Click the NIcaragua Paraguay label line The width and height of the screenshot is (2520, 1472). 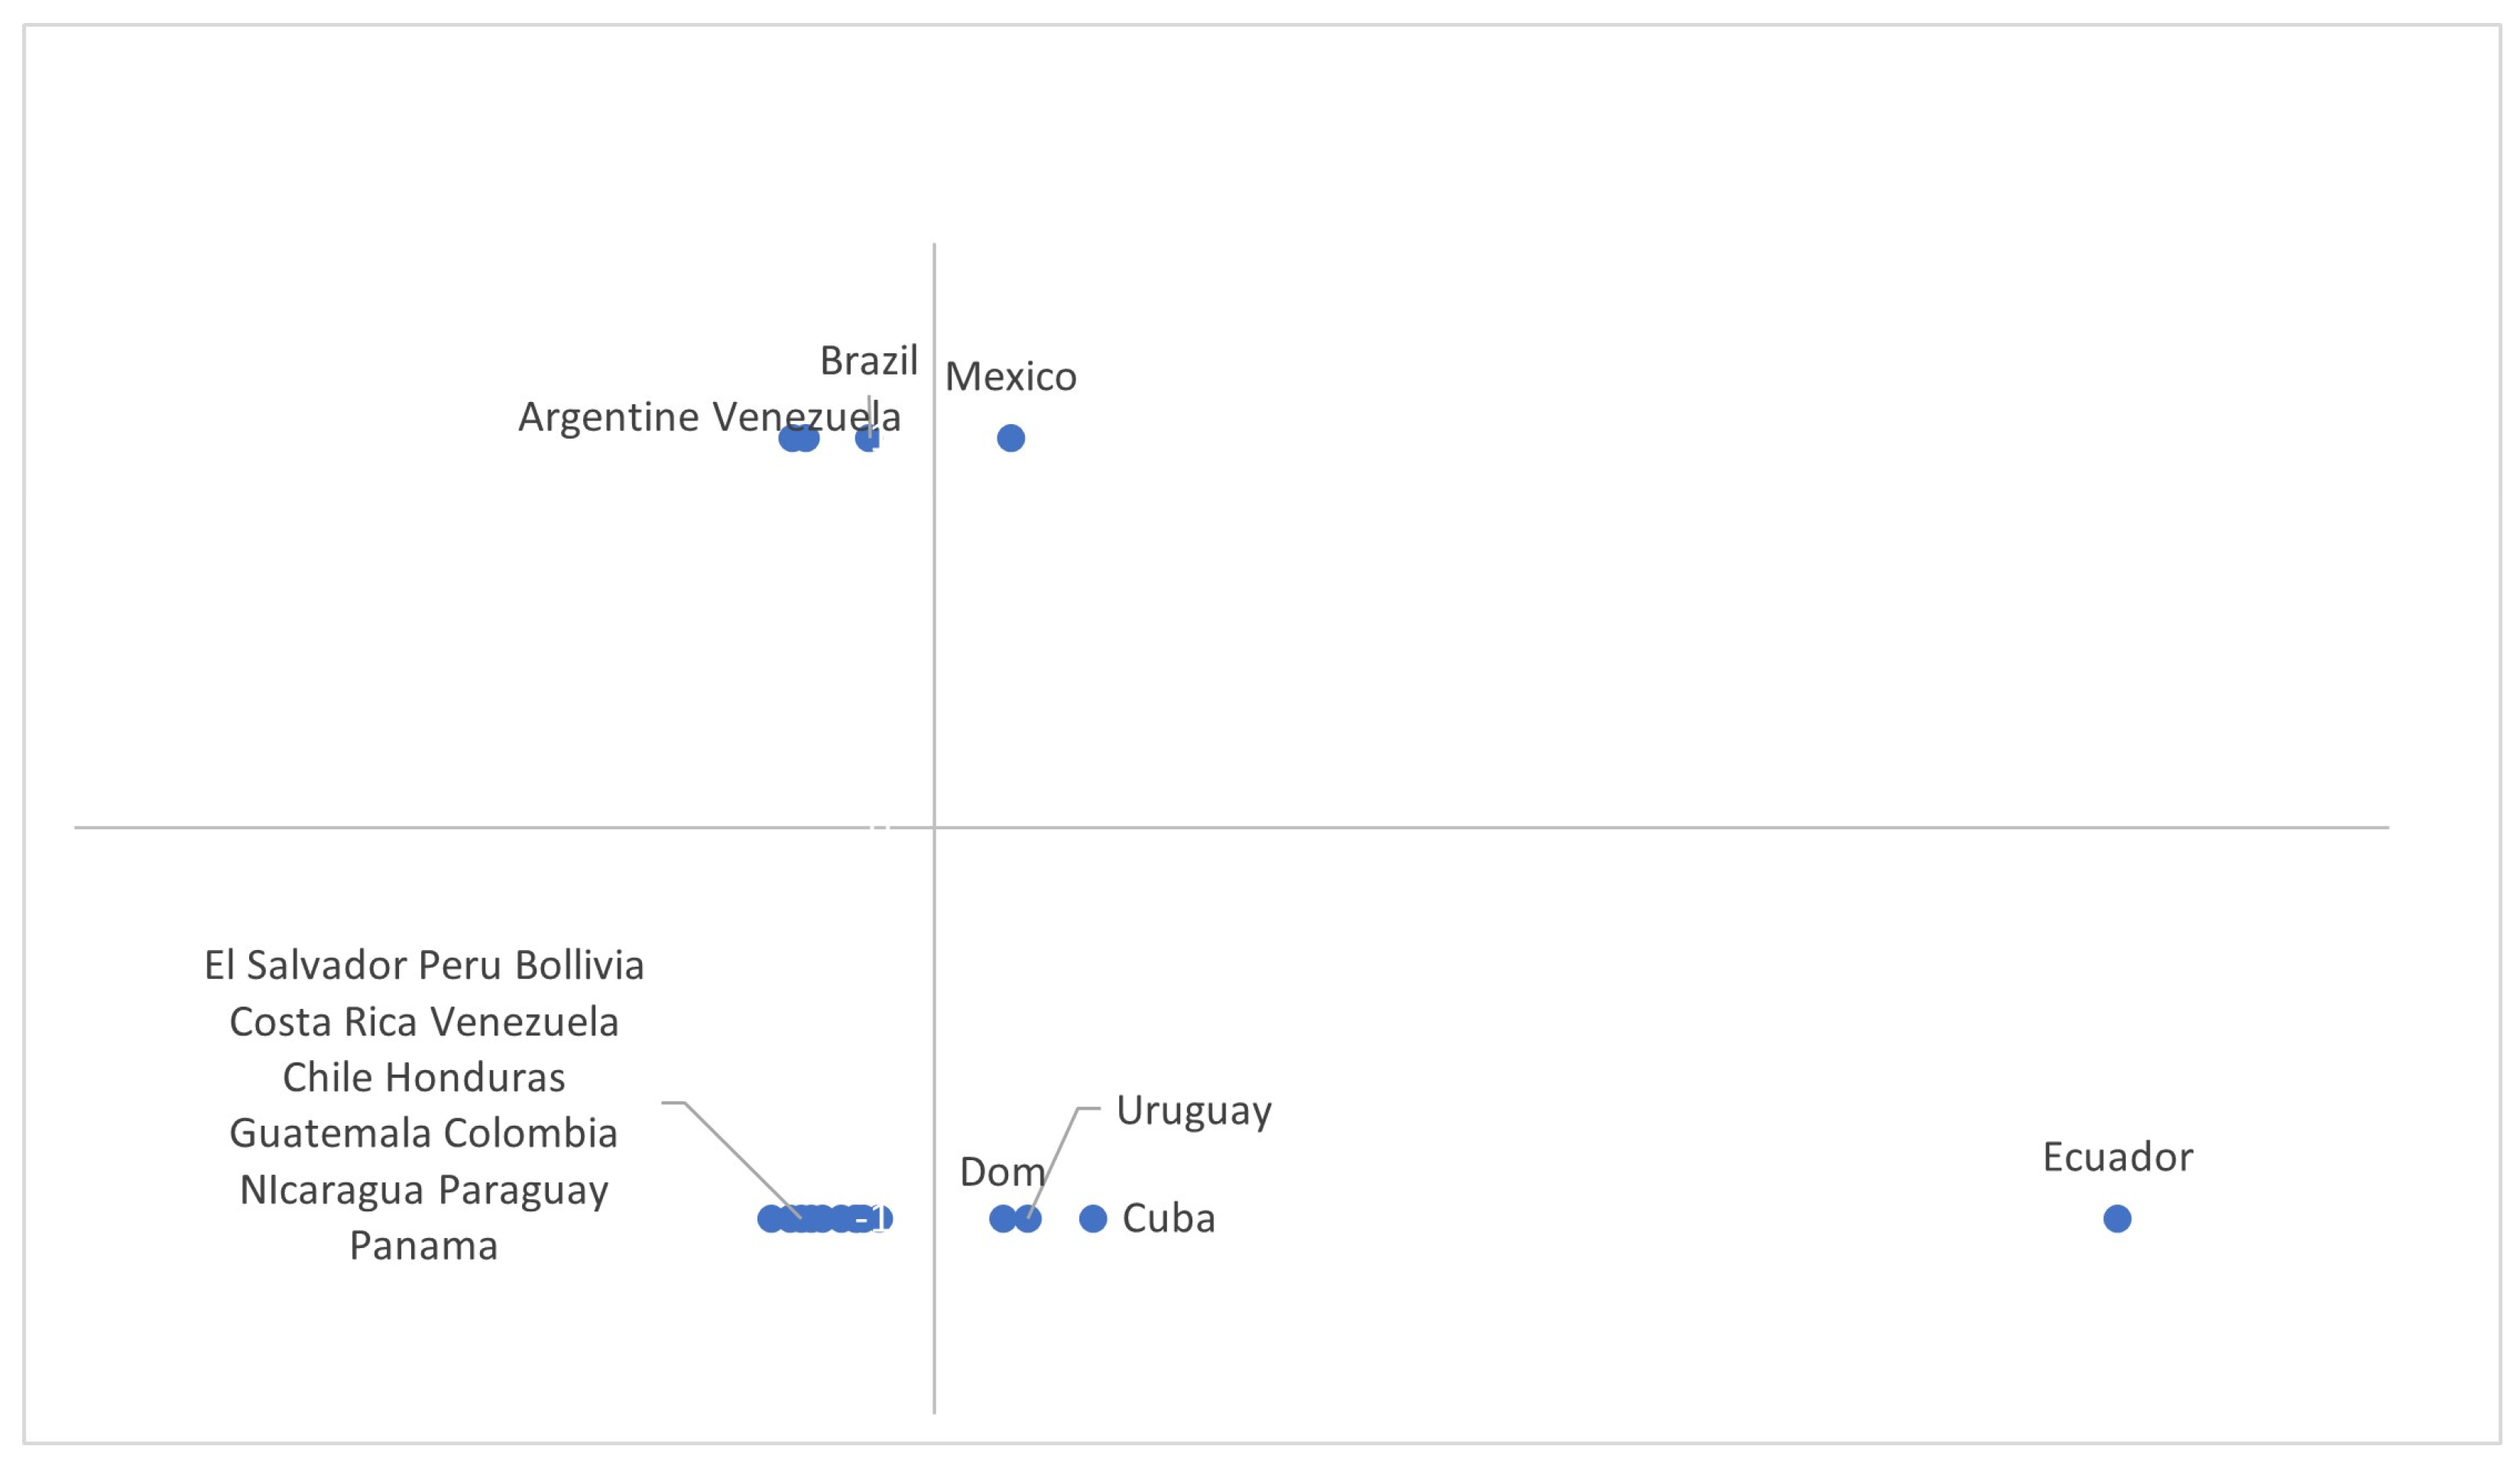(424, 1190)
